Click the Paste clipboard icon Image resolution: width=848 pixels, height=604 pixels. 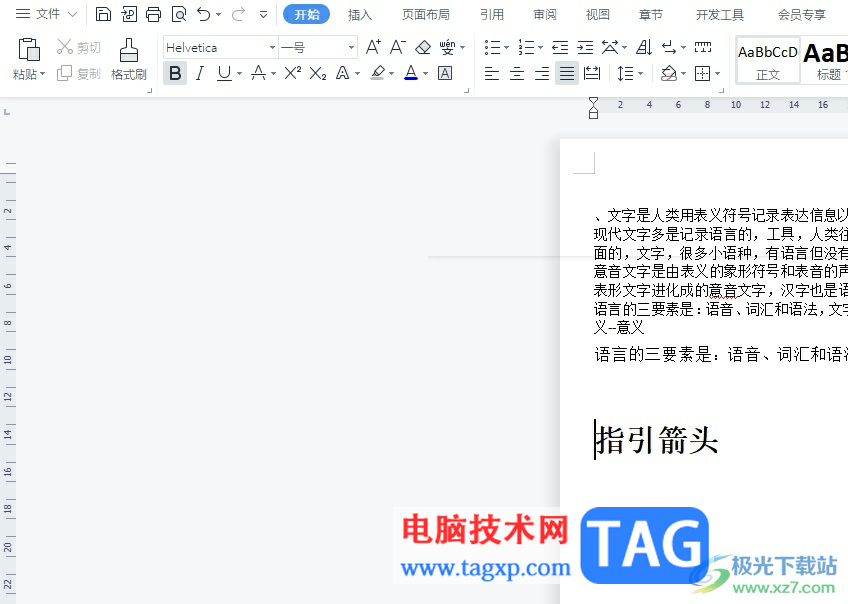point(29,49)
